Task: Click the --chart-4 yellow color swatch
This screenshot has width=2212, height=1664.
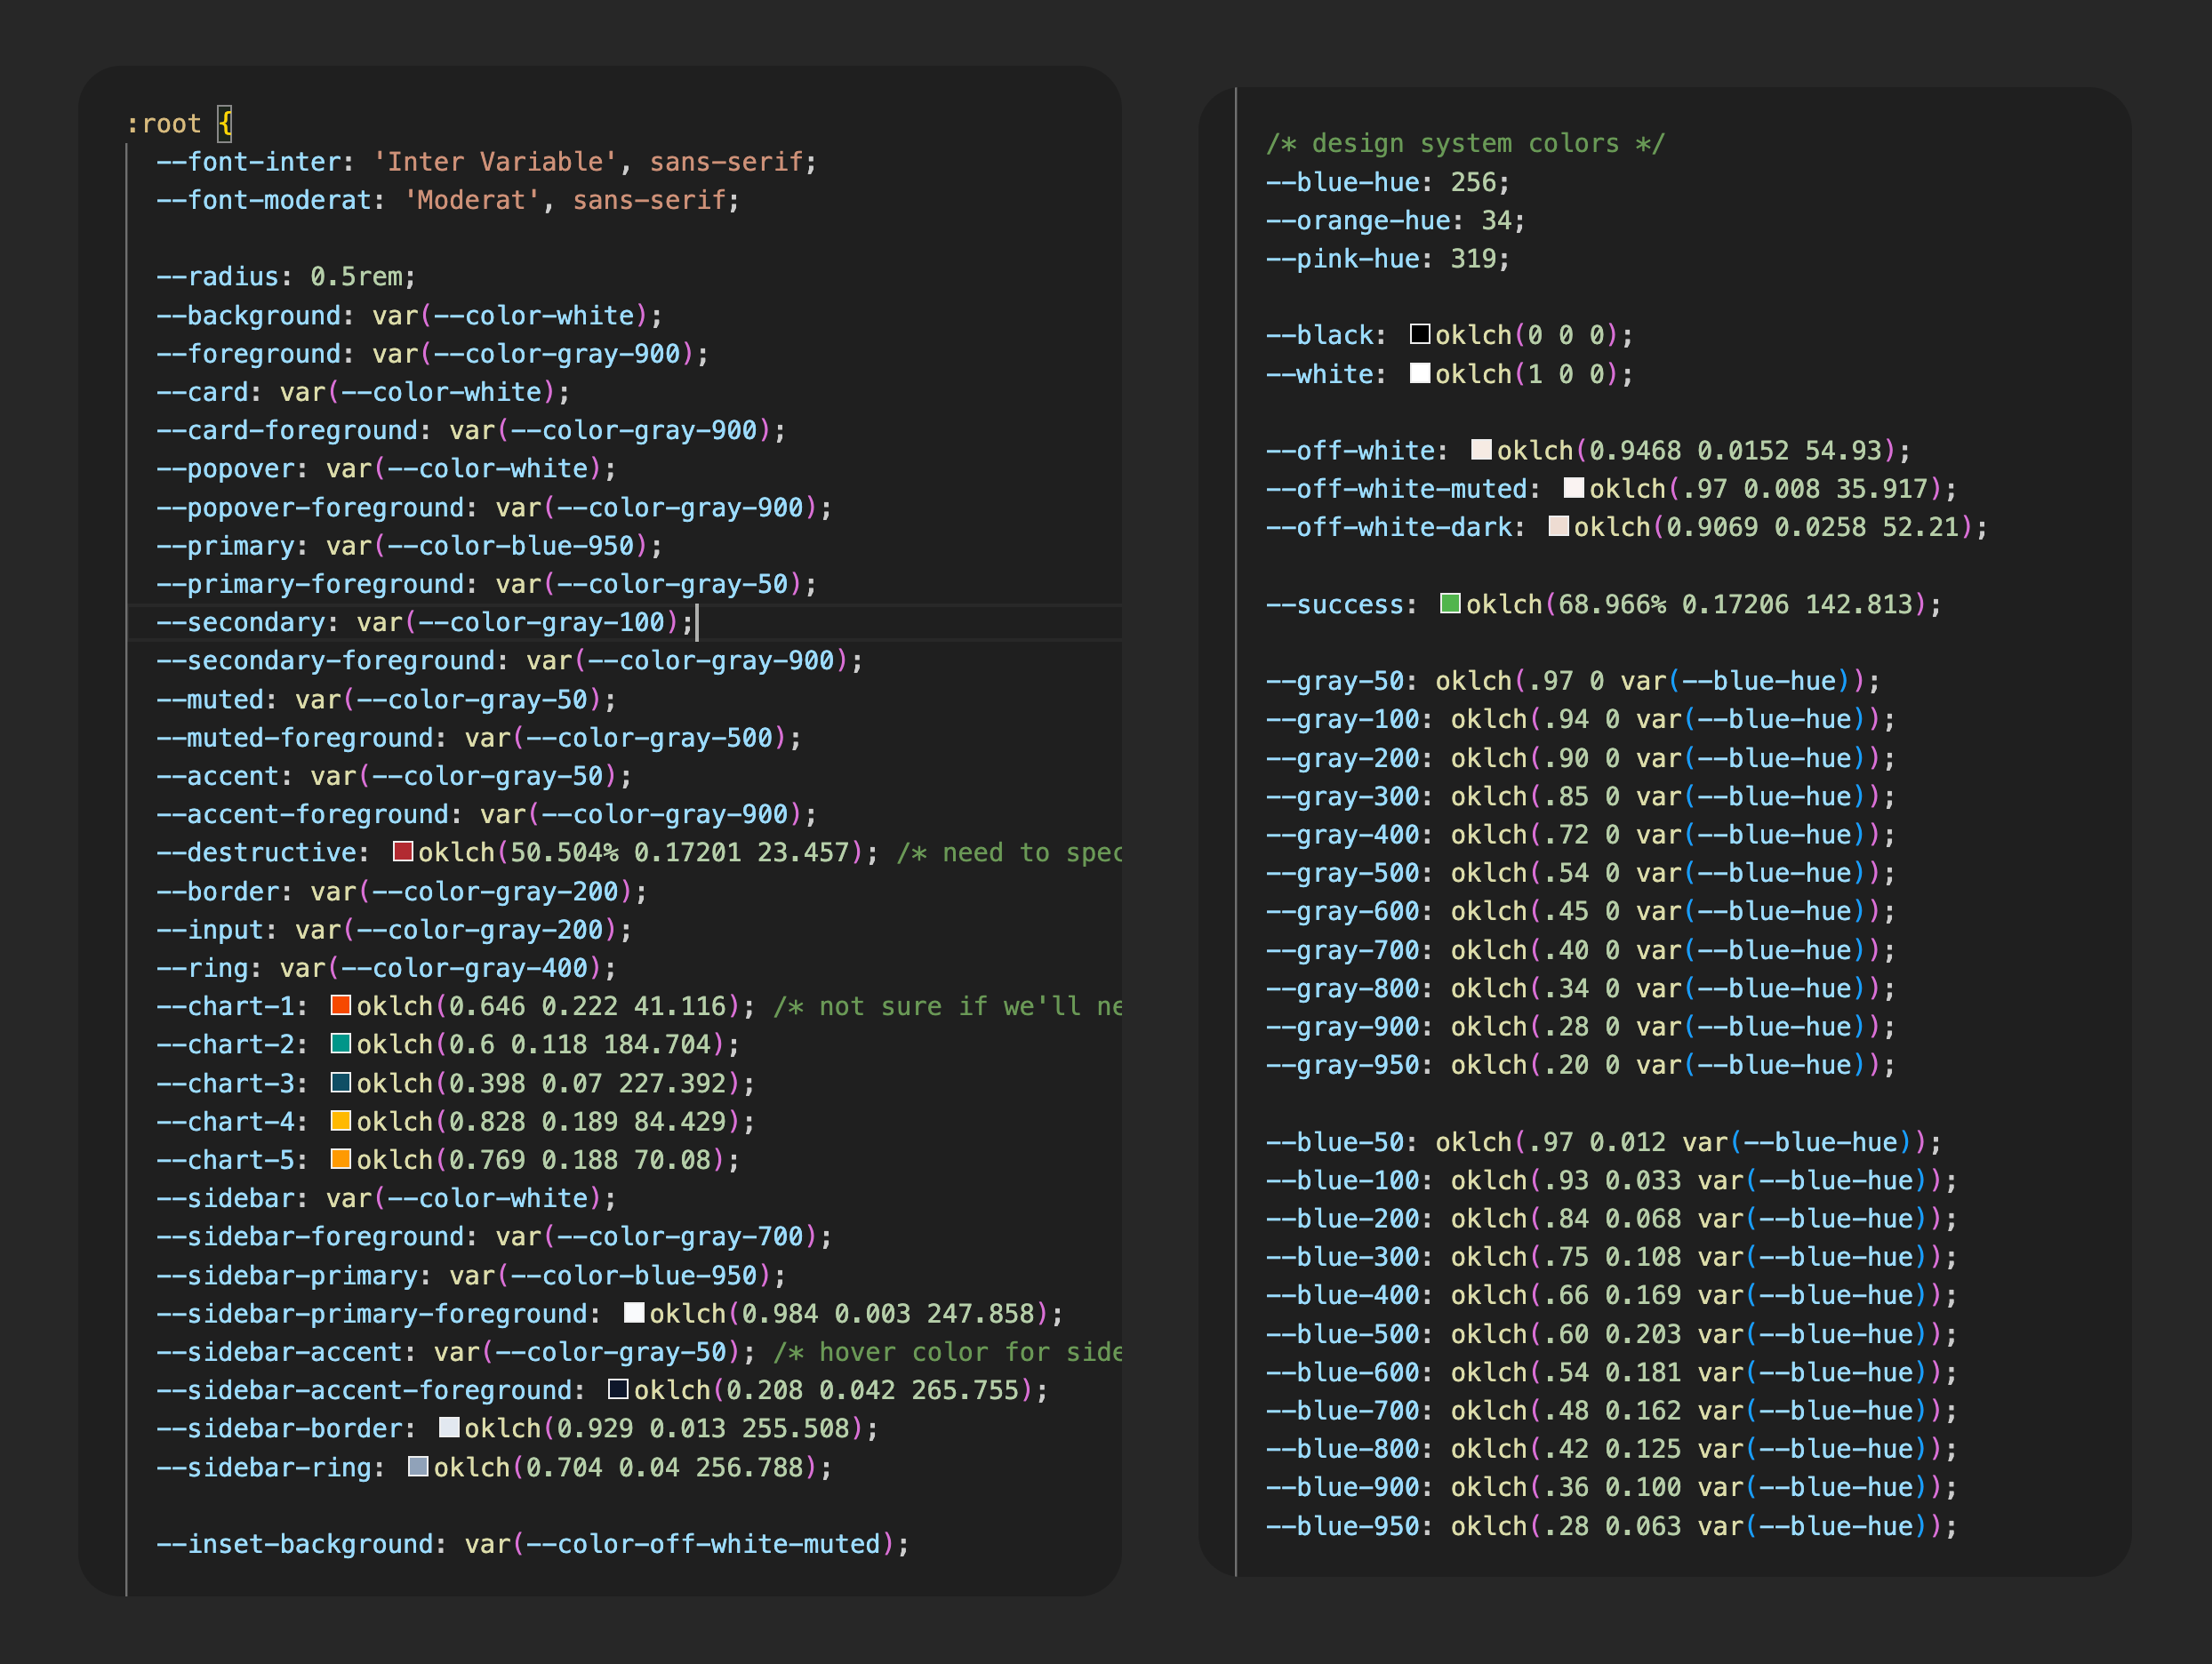Action: [x=341, y=1120]
